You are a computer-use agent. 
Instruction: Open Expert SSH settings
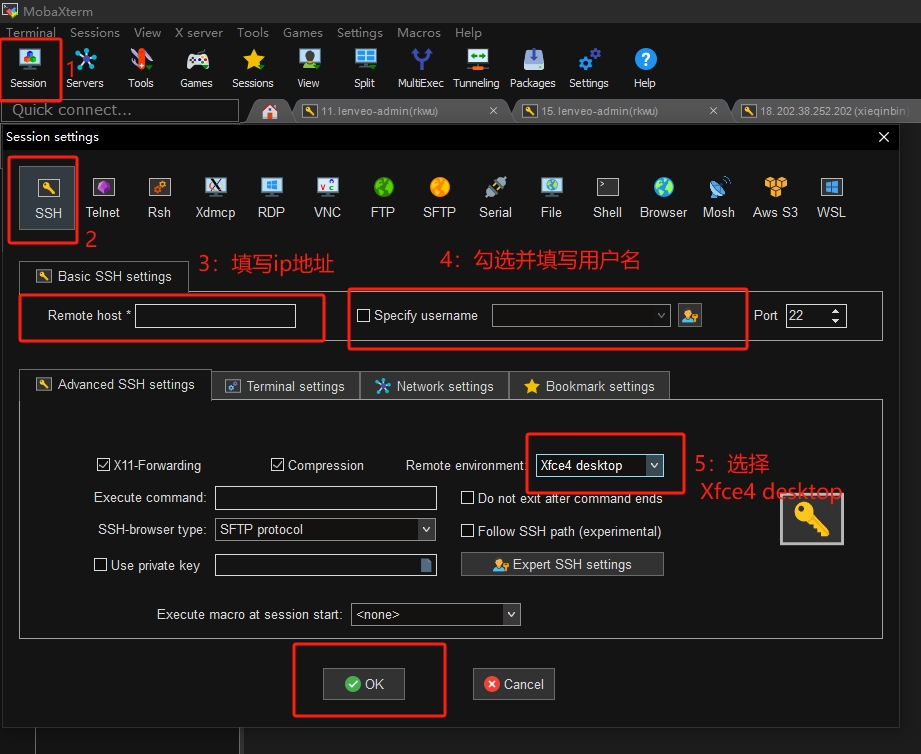point(562,564)
